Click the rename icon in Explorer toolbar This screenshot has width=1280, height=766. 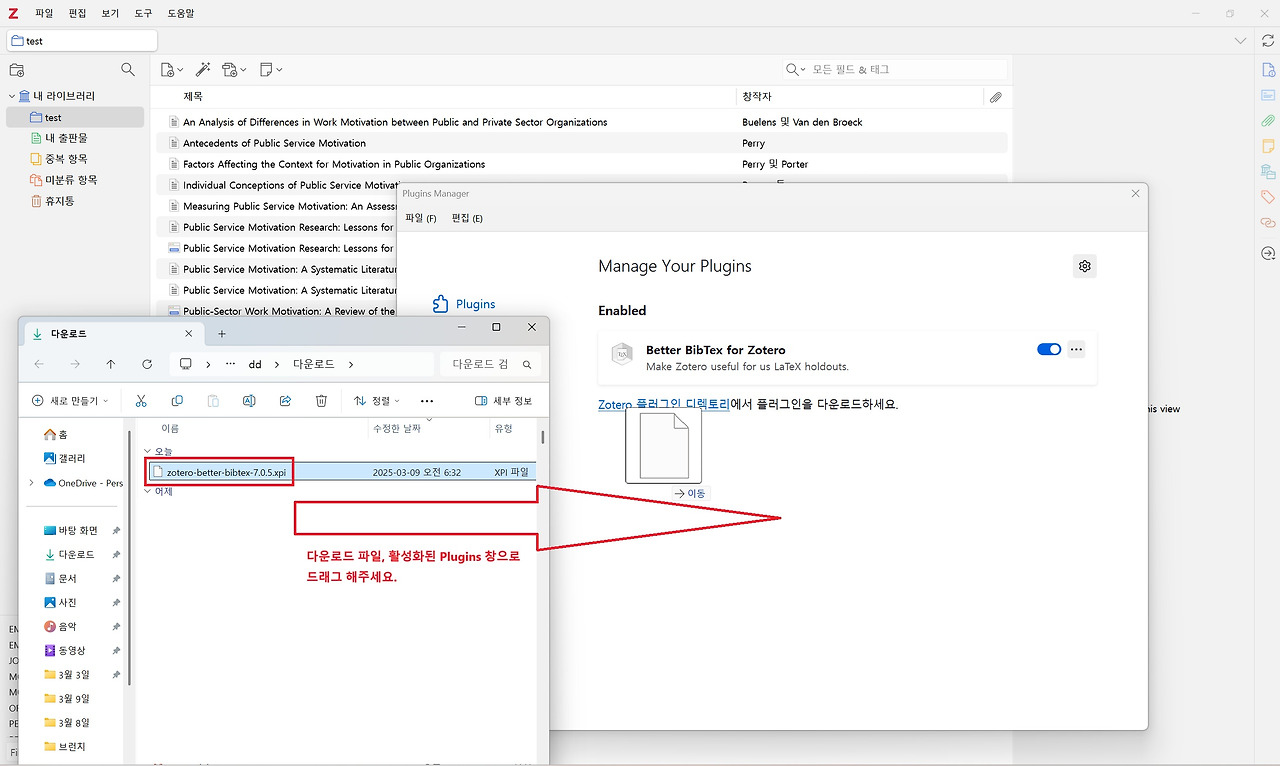pos(249,401)
